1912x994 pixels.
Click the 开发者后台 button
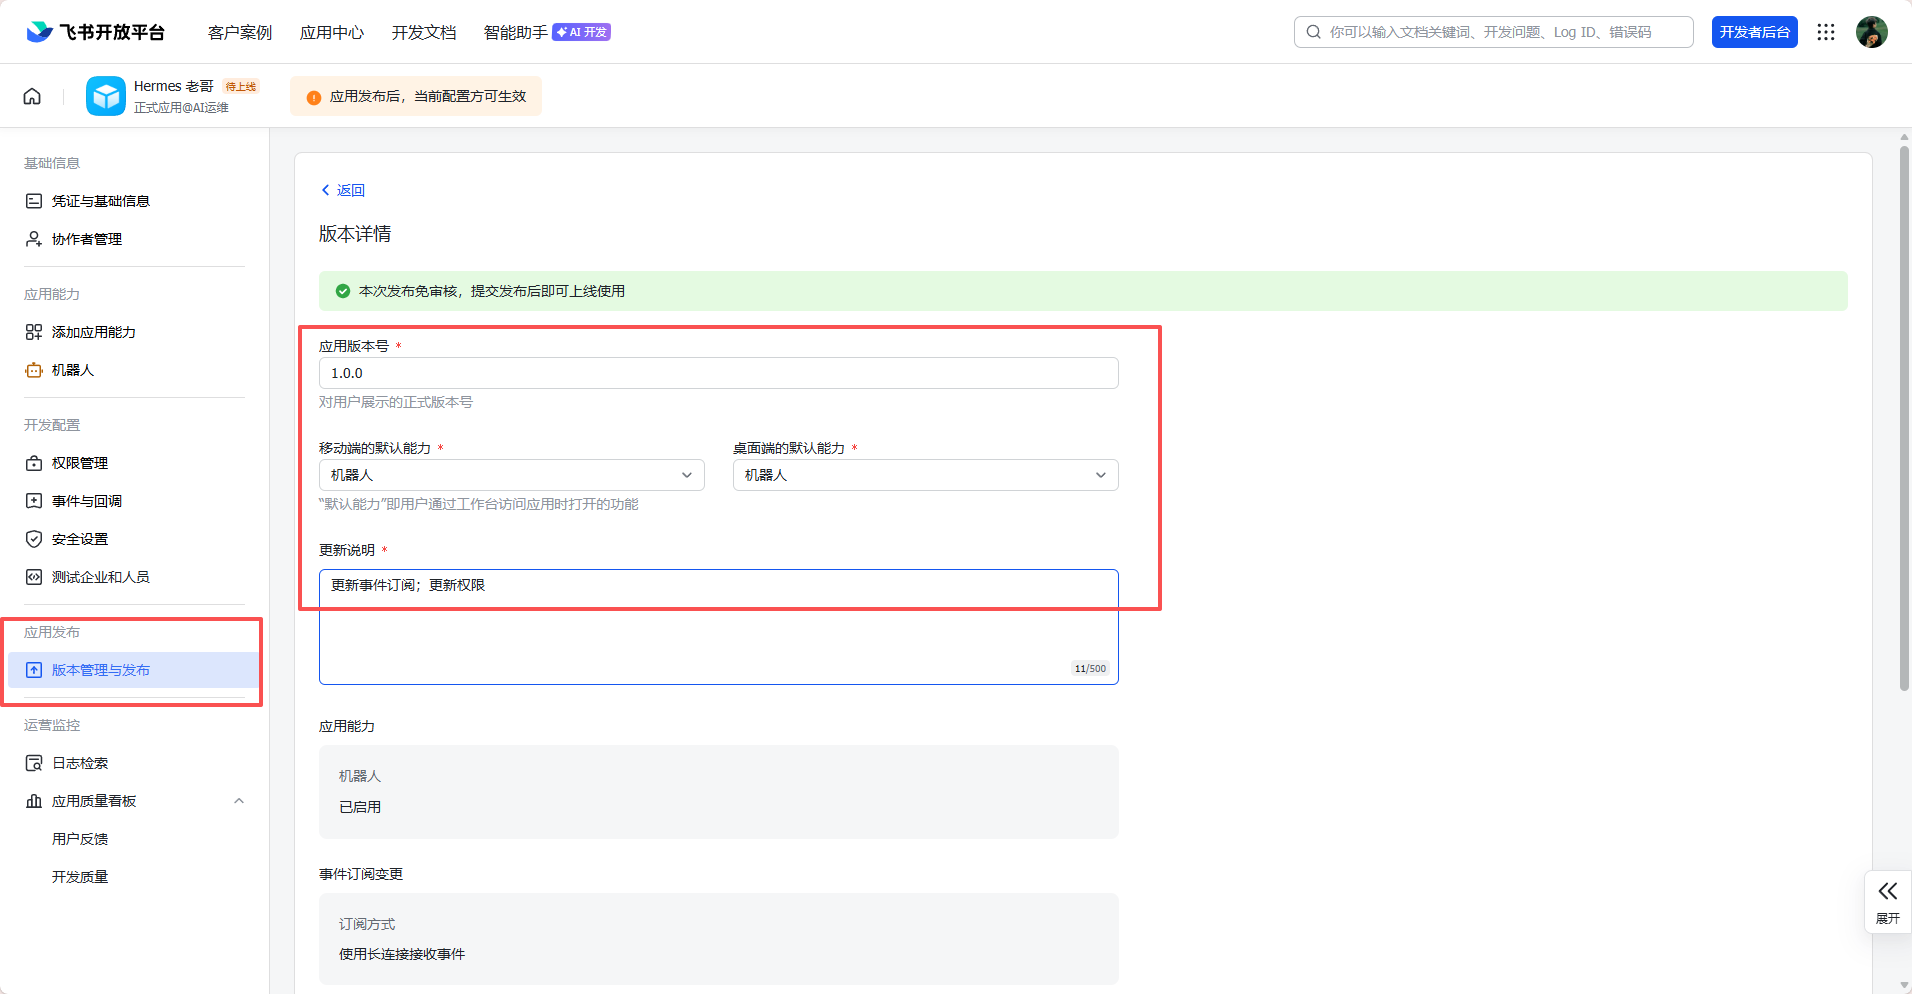[x=1755, y=32]
